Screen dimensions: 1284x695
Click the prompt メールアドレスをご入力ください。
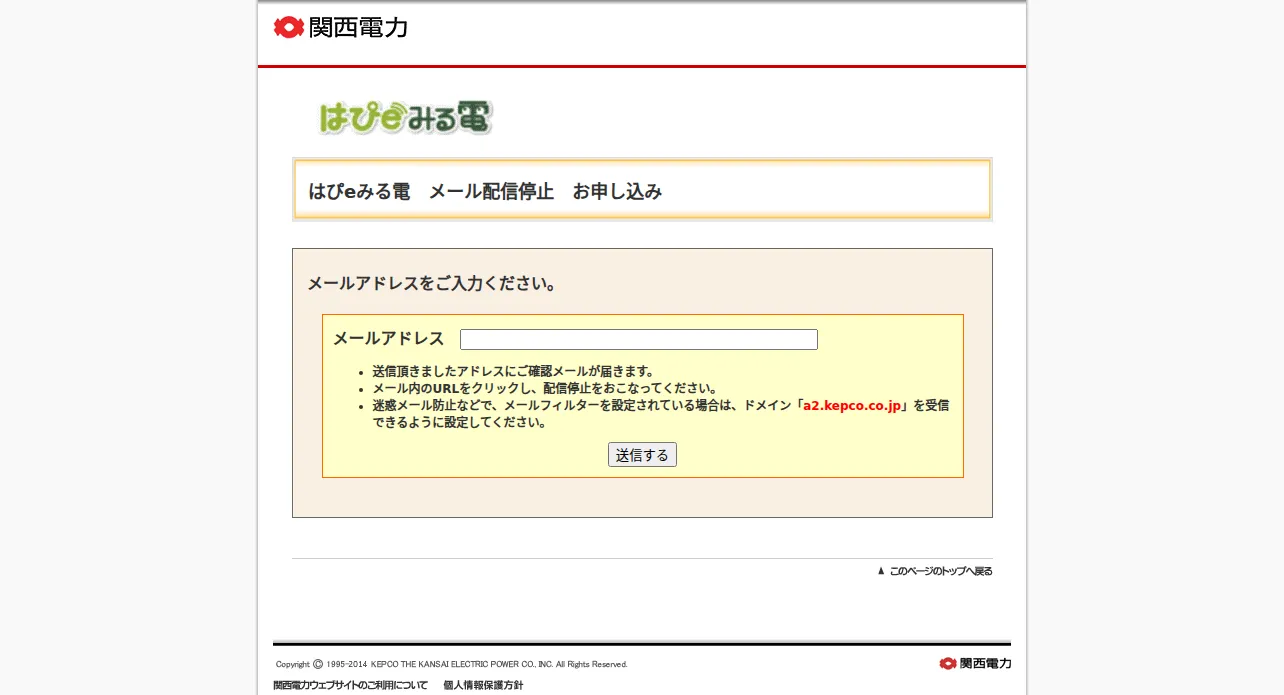[x=432, y=284]
